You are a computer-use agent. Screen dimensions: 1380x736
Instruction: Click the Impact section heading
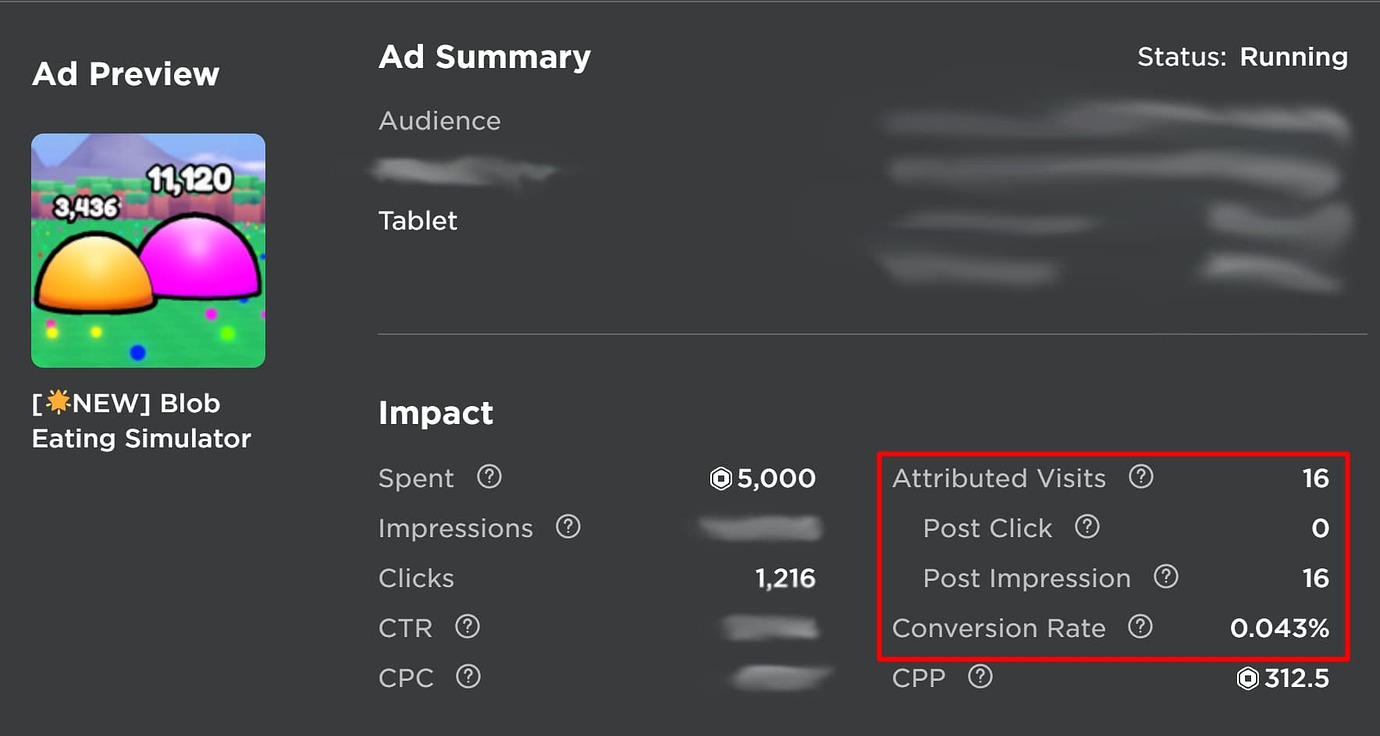click(436, 413)
